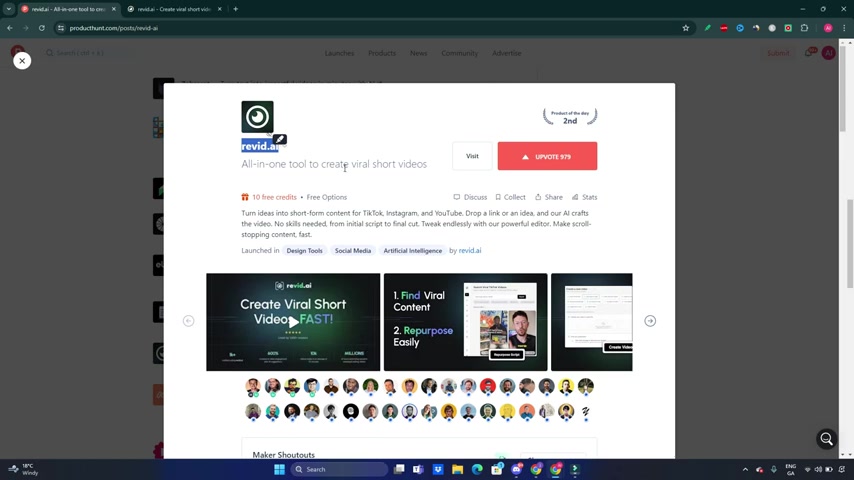This screenshot has height=480, width=854.
Task: Open browser Extensions puzzle icon
Action: tap(804, 28)
